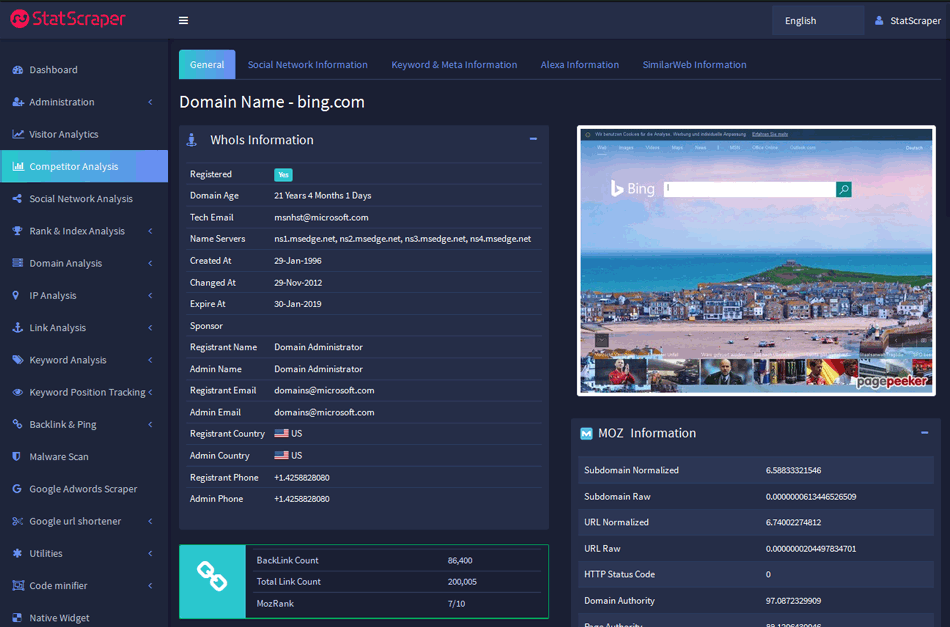The image size is (950, 627).
Task: Toggle the hamburger sidebar menu
Action: tap(183, 21)
